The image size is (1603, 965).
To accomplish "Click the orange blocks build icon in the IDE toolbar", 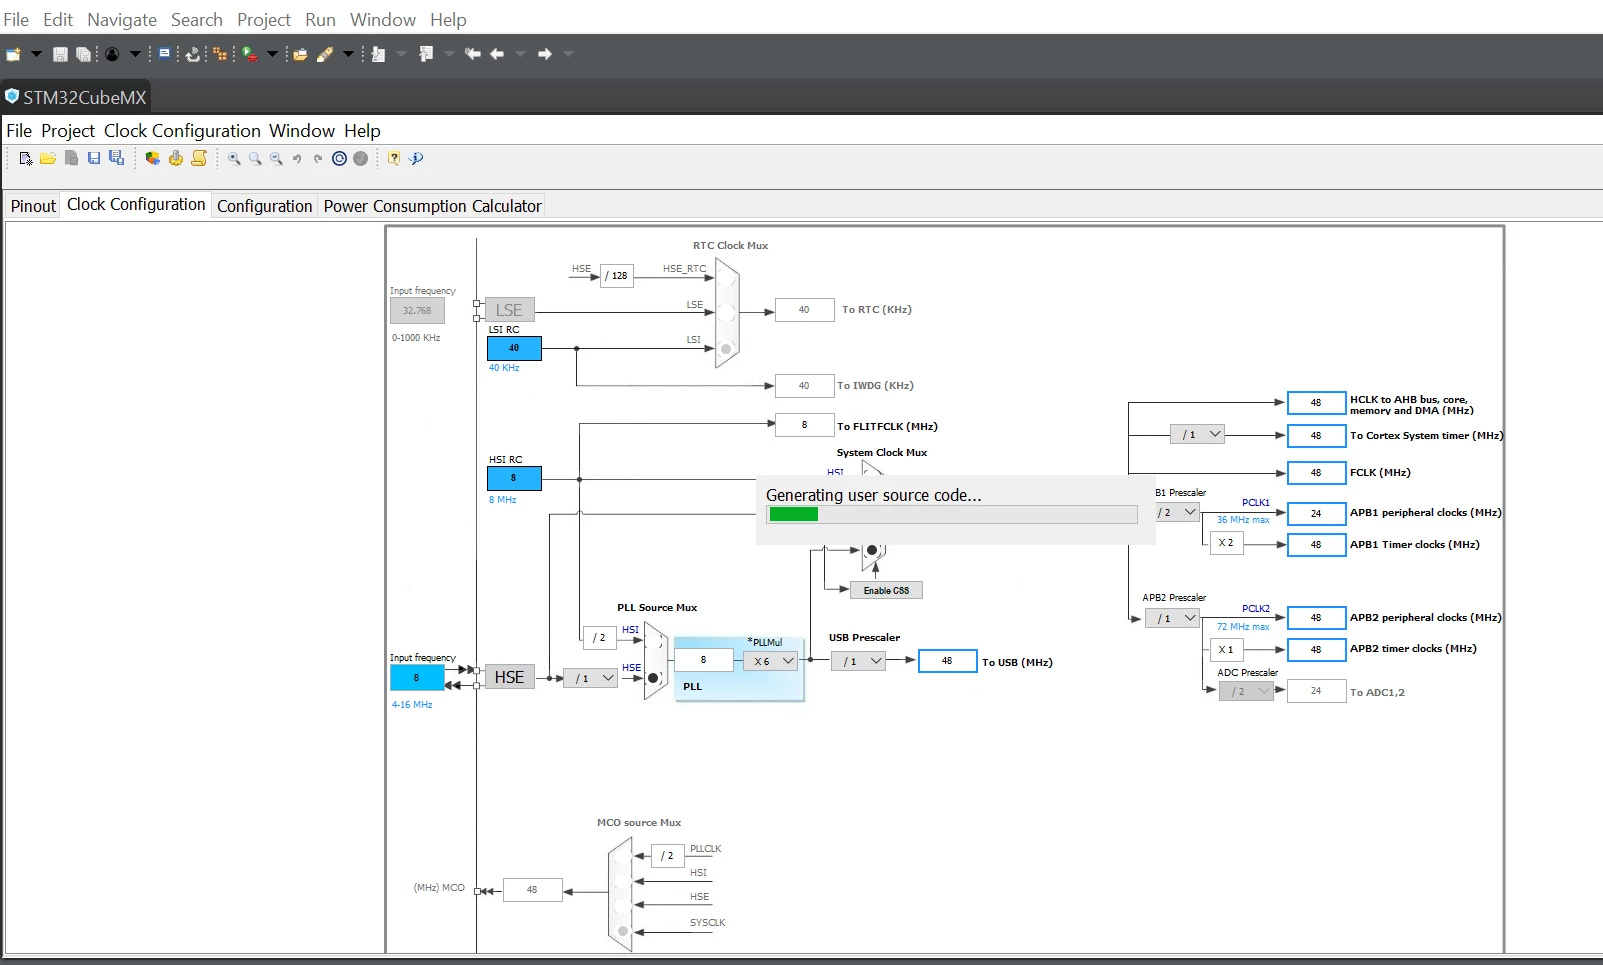I will 220,54.
